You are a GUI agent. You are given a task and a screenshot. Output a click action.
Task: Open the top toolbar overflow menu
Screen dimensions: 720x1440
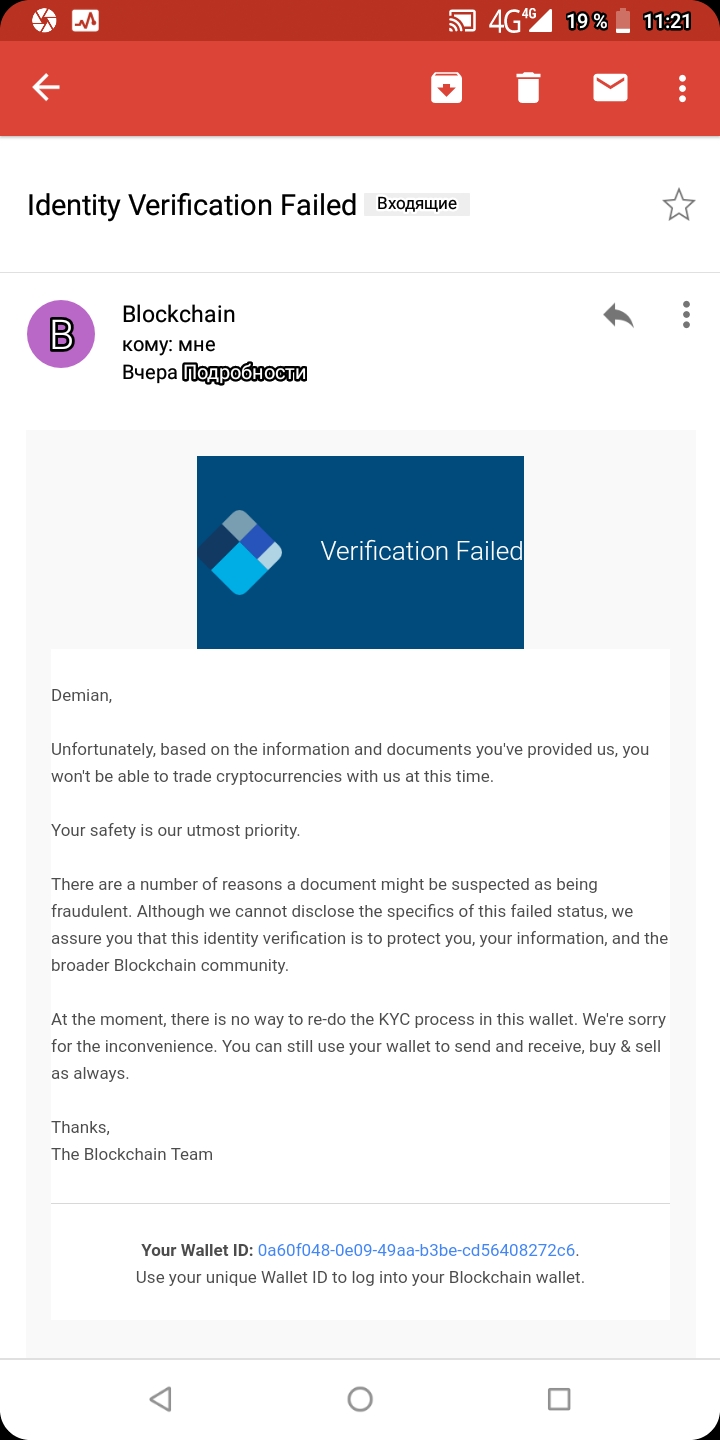tap(682, 88)
